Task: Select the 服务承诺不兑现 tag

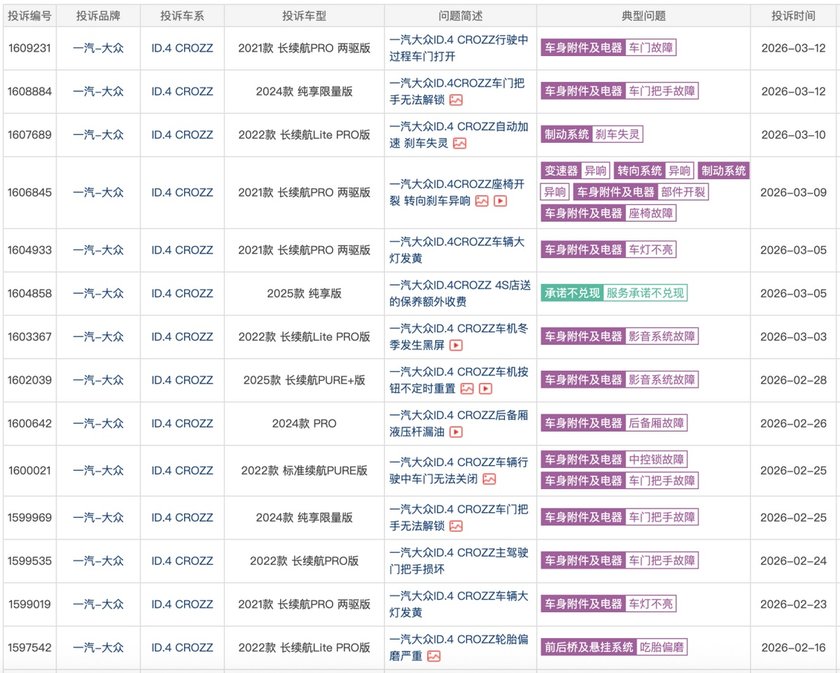Action: (x=646, y=293)
